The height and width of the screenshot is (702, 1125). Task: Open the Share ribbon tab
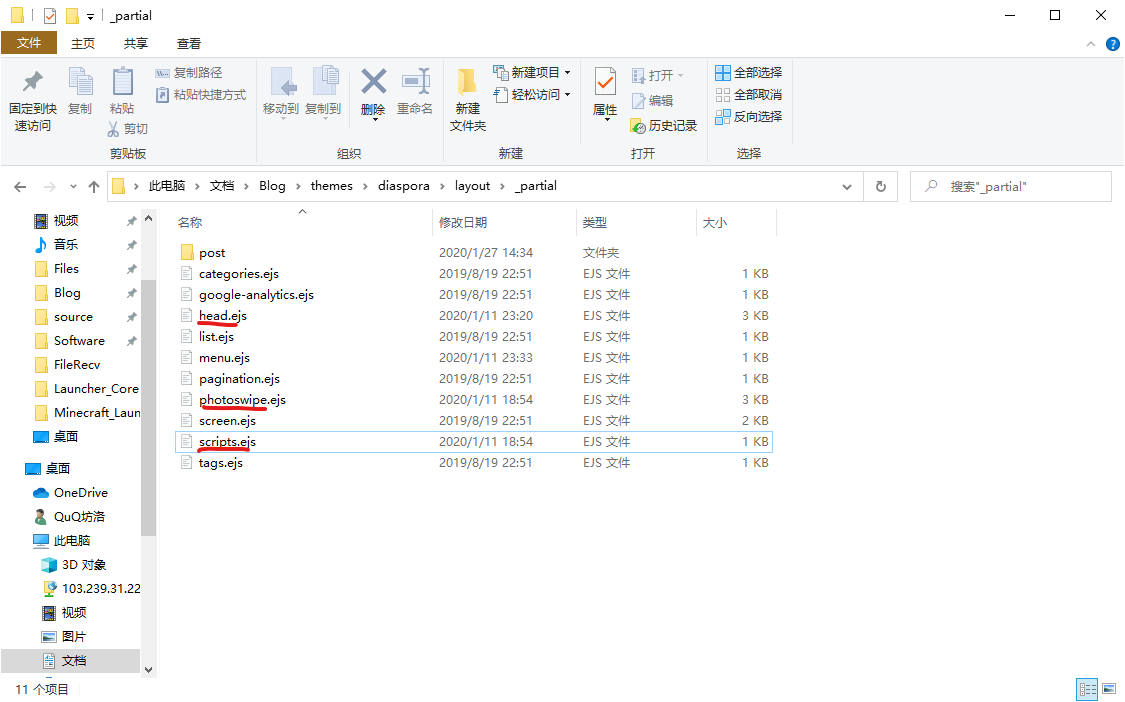(x=136, y=43)
